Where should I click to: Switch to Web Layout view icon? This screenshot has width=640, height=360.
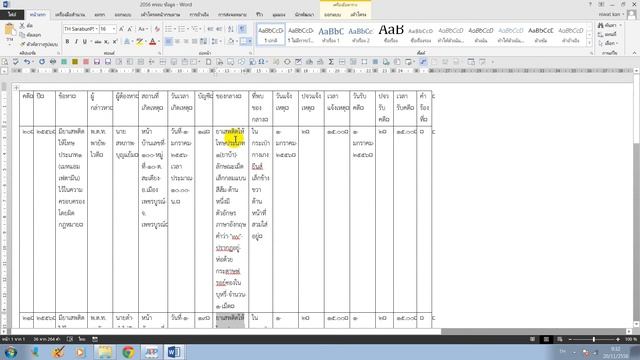click(x=560, y=339)
